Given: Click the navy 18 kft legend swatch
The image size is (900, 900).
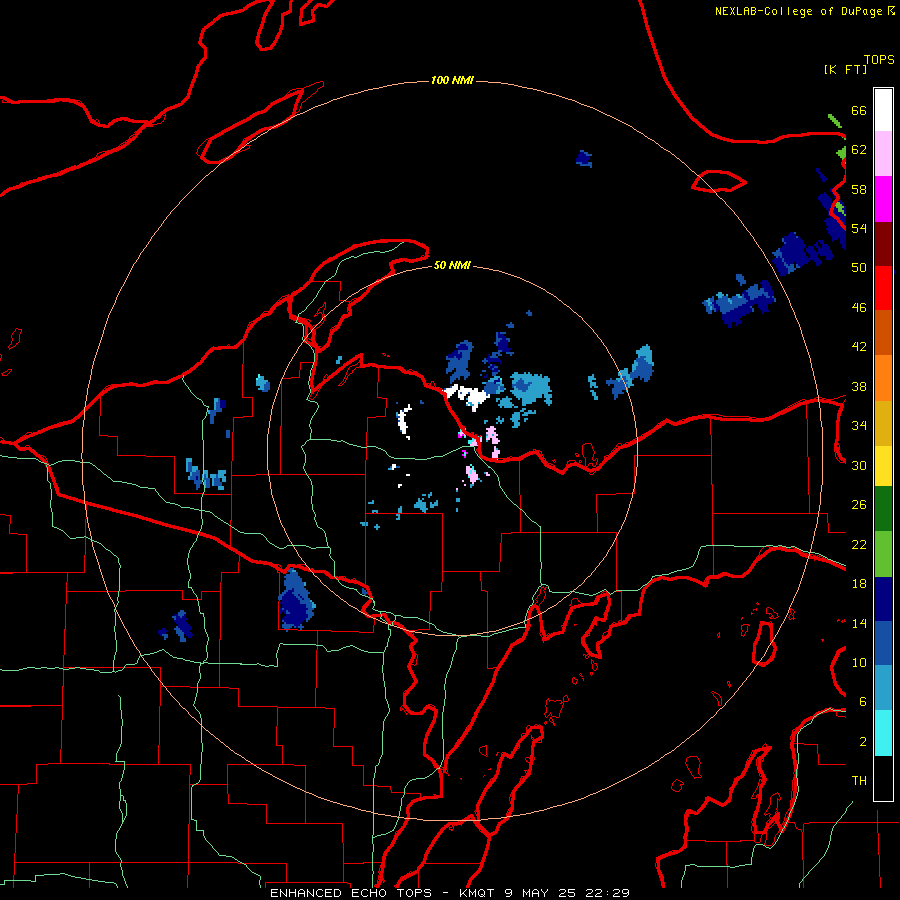Looking at the screenshot, I should pyautogui.click(x=883, y=599).
